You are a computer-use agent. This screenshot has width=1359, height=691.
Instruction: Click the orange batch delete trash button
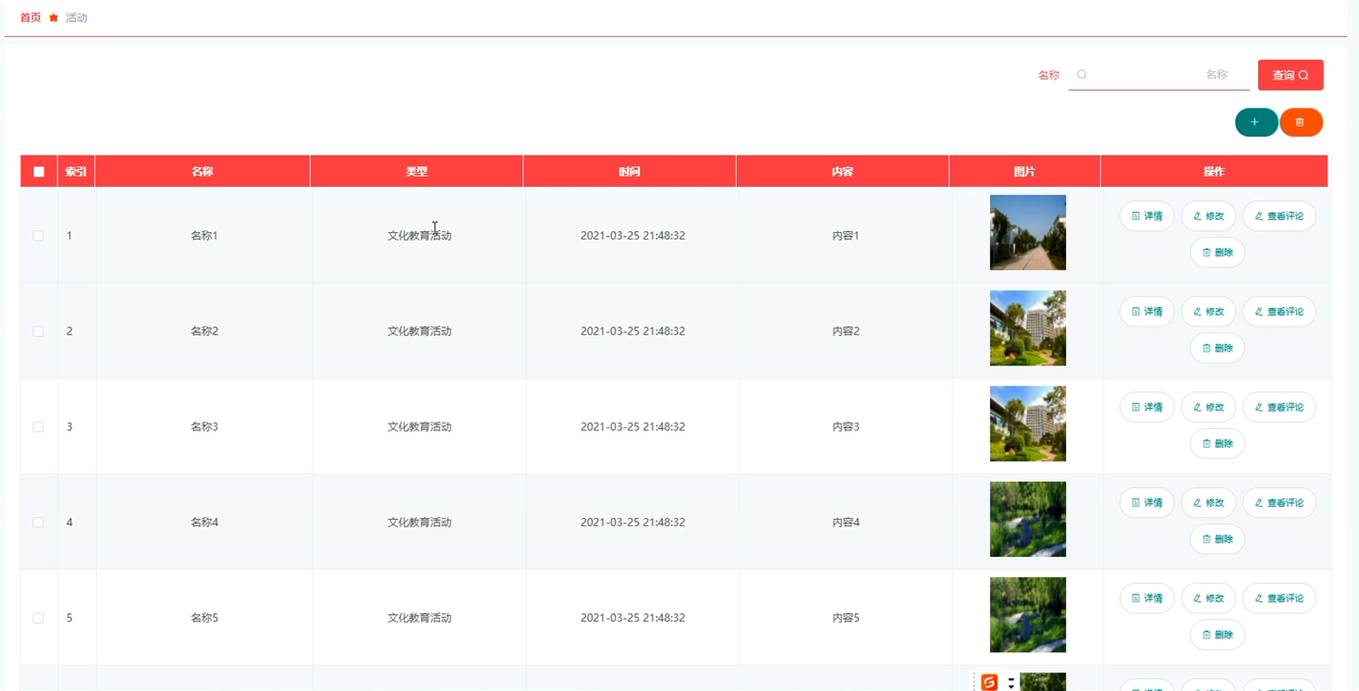click(1301, 122)
